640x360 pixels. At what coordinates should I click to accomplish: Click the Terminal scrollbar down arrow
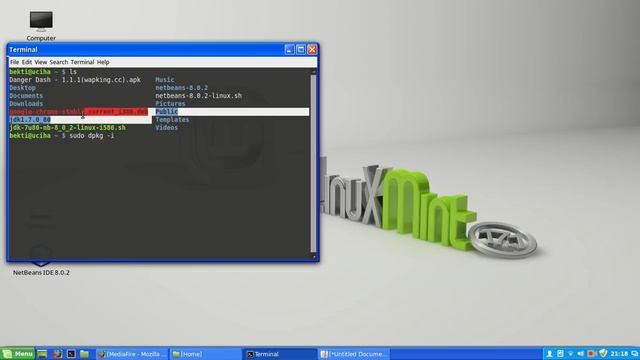313,256
